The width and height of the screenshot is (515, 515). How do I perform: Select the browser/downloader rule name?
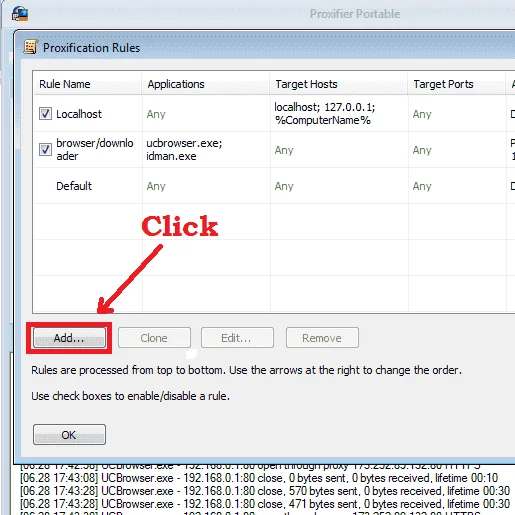pyautogui.click(x=95, y=149)
